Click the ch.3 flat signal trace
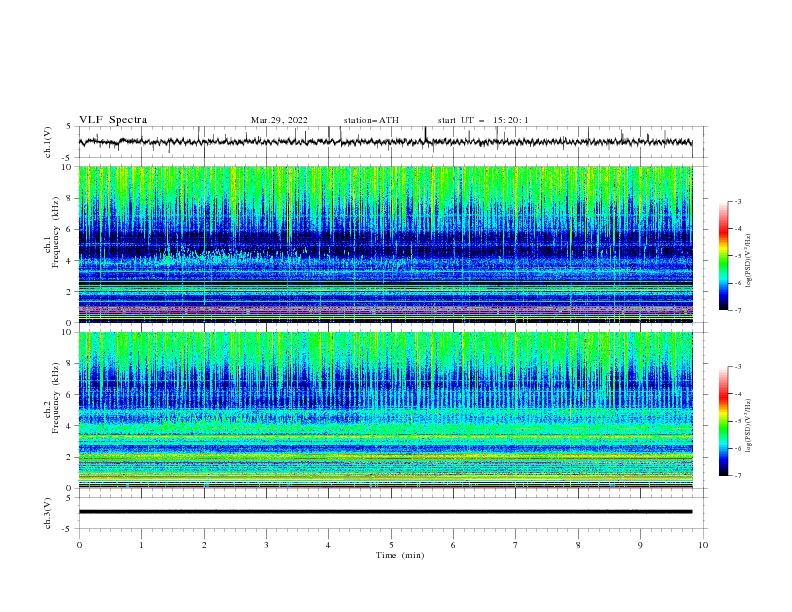This screenshot has width=792, height=612. (385, 512)
